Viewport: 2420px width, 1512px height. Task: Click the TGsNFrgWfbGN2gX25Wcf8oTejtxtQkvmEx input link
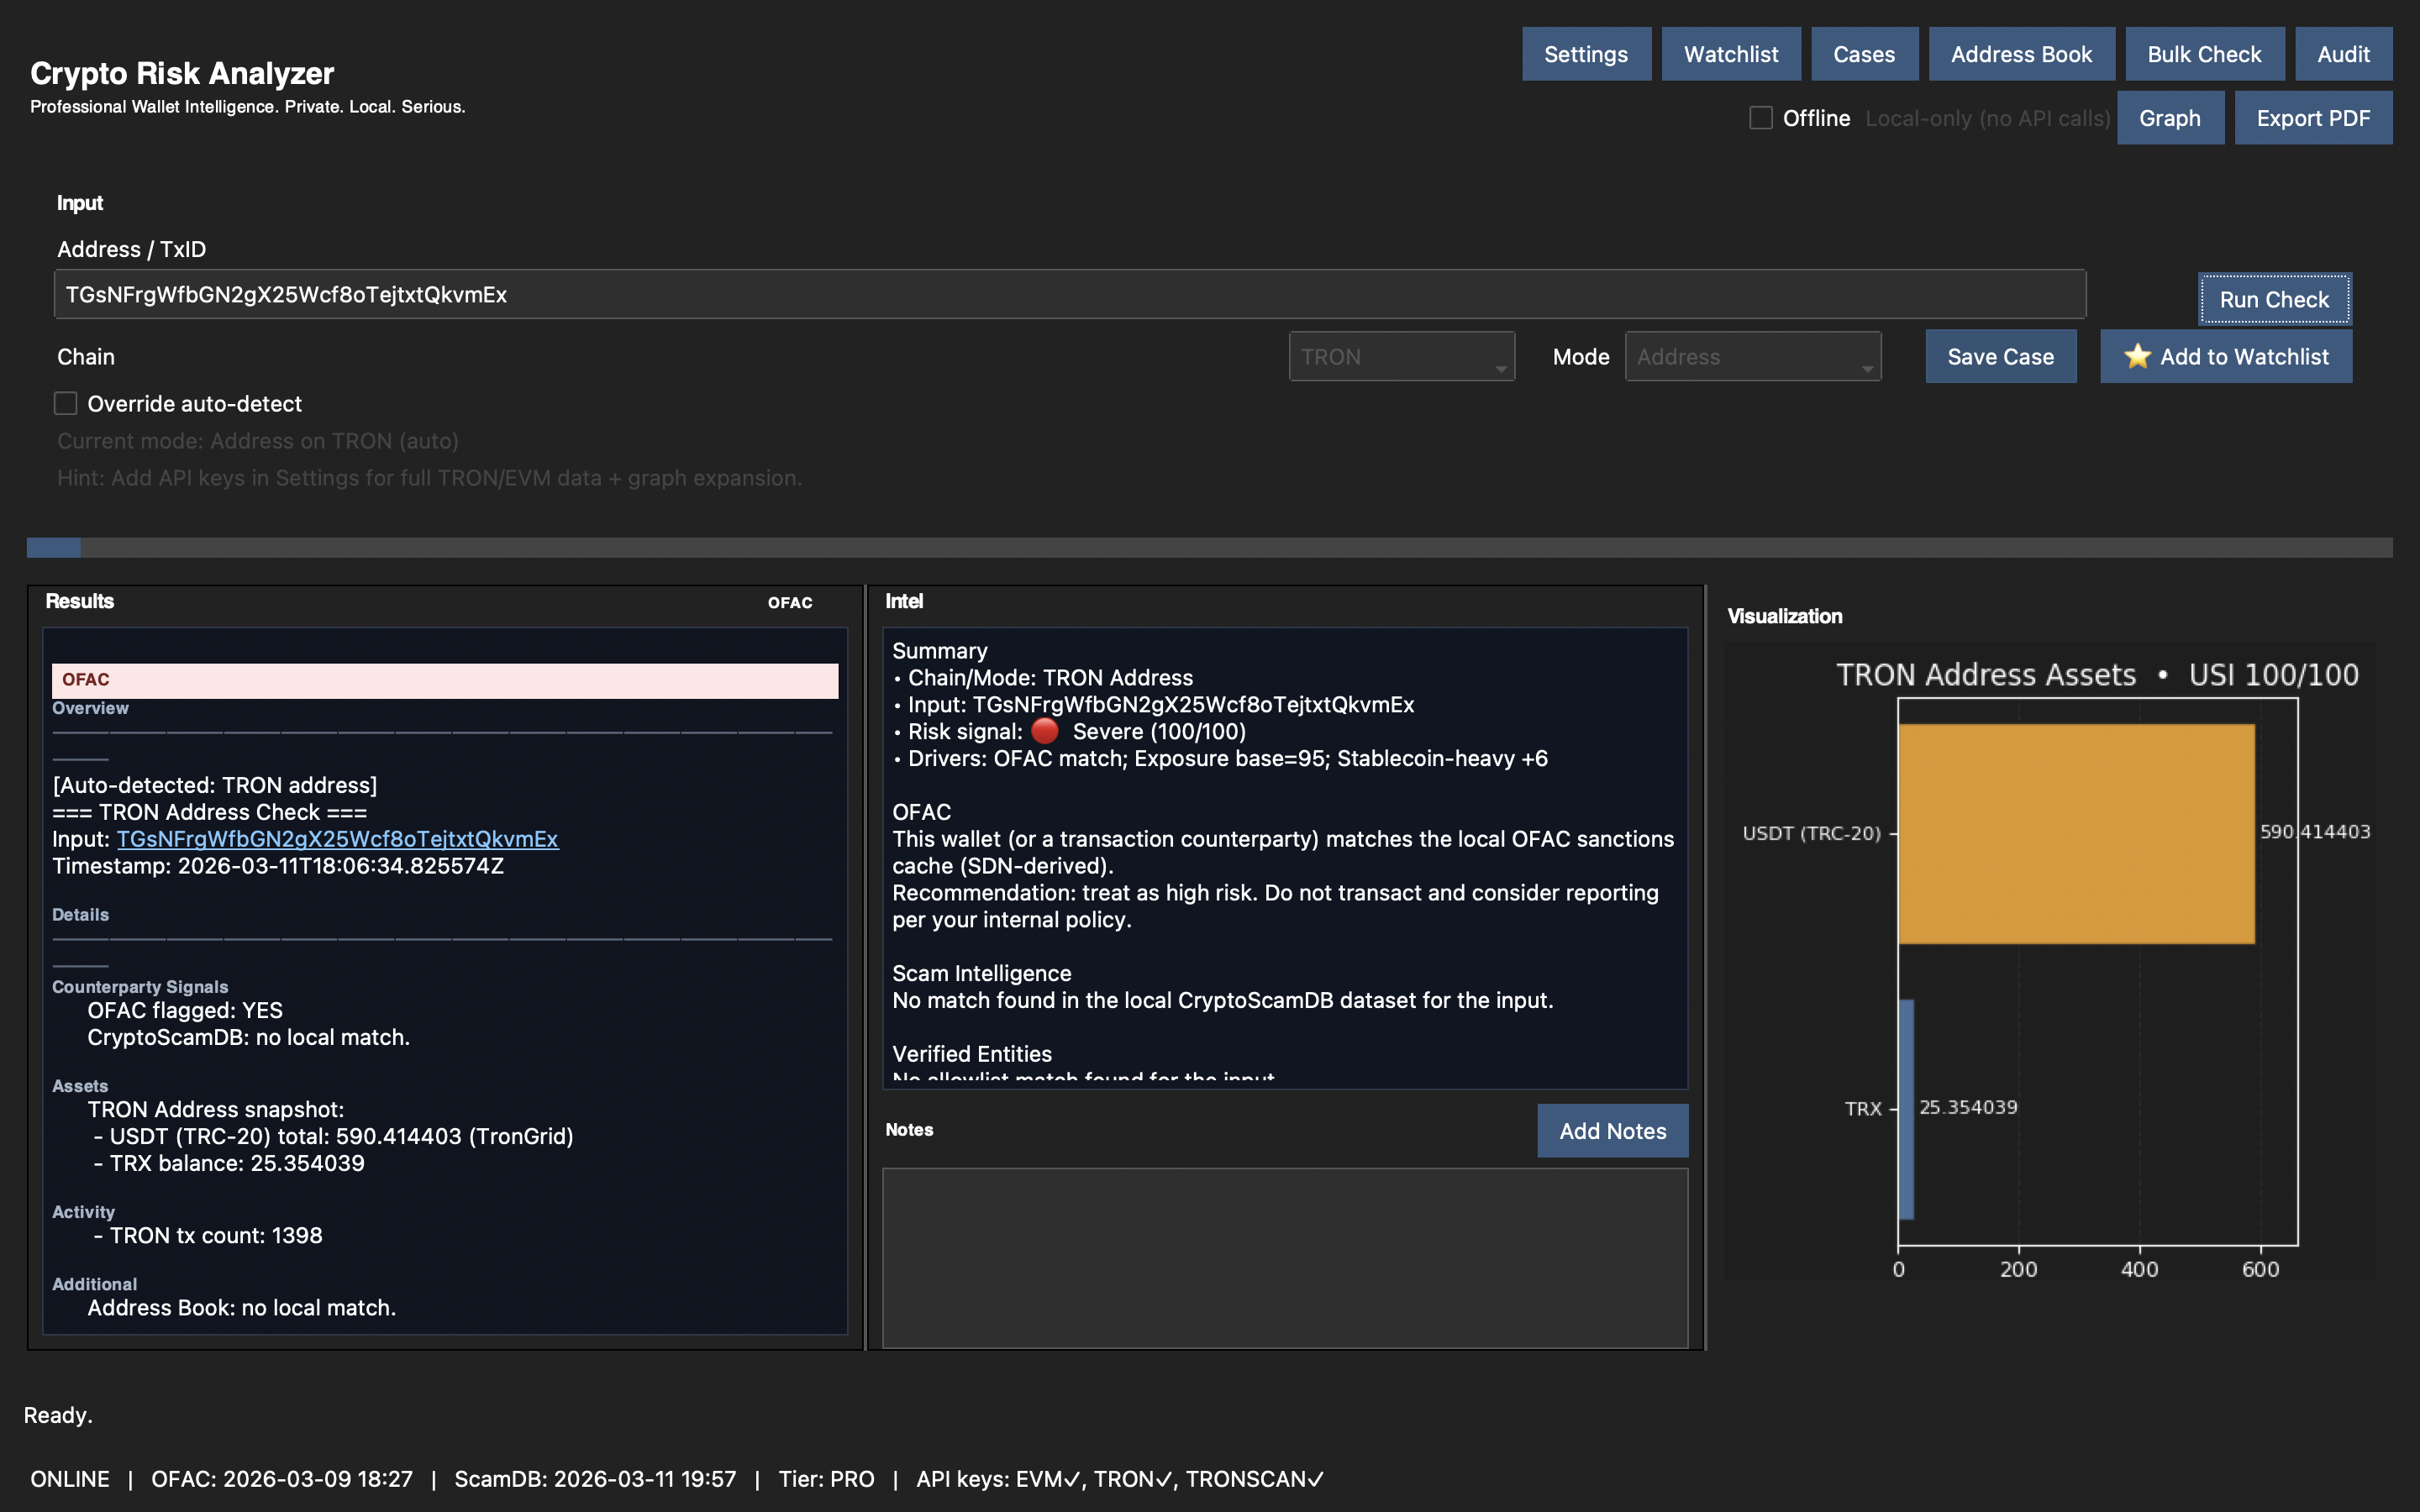[x=338, y=839]
